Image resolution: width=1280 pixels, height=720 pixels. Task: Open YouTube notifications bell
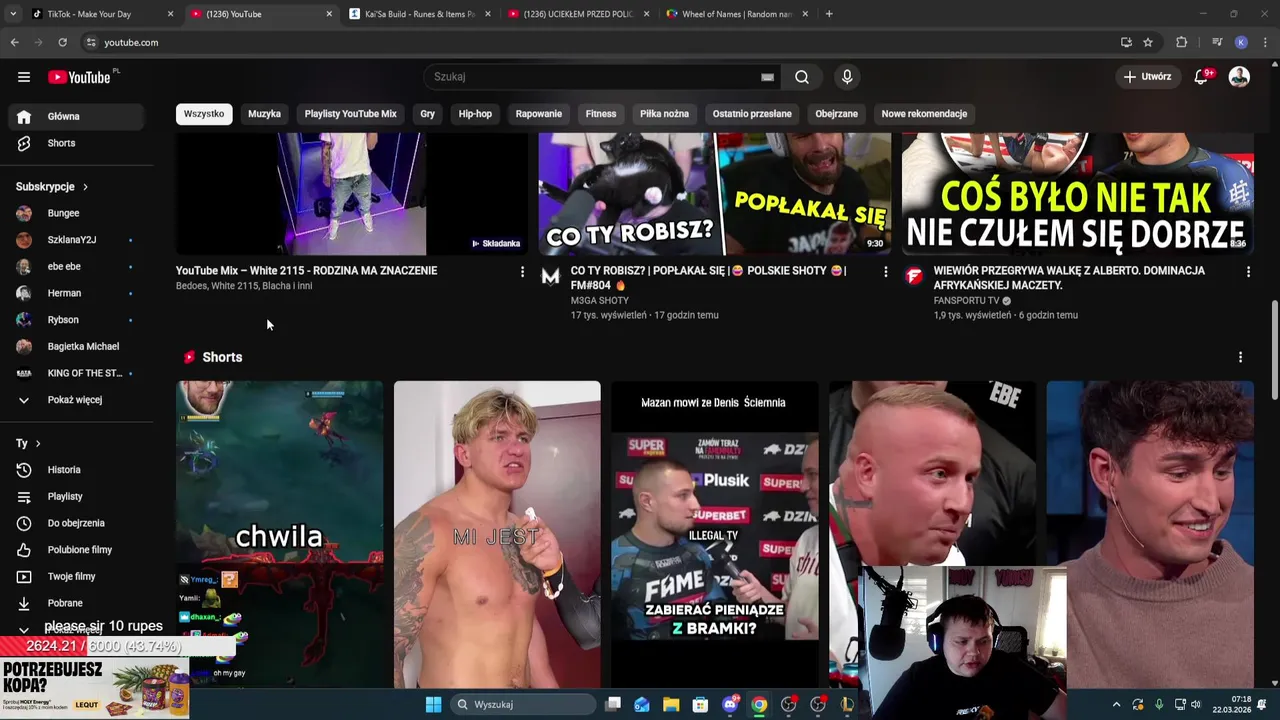click(1202, 77)
